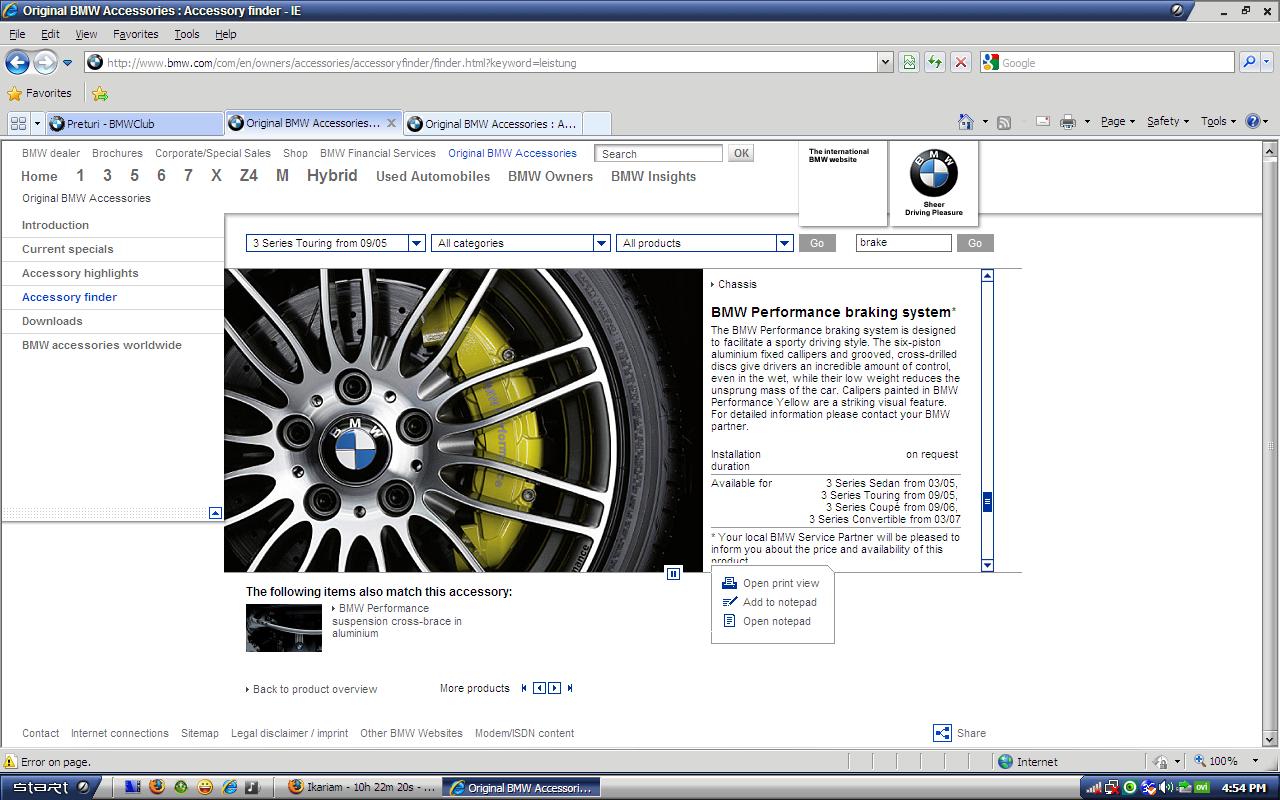Click the browser Forward arrow
Viewport: 1280px width, 800px height.
(x=45, y=62)
